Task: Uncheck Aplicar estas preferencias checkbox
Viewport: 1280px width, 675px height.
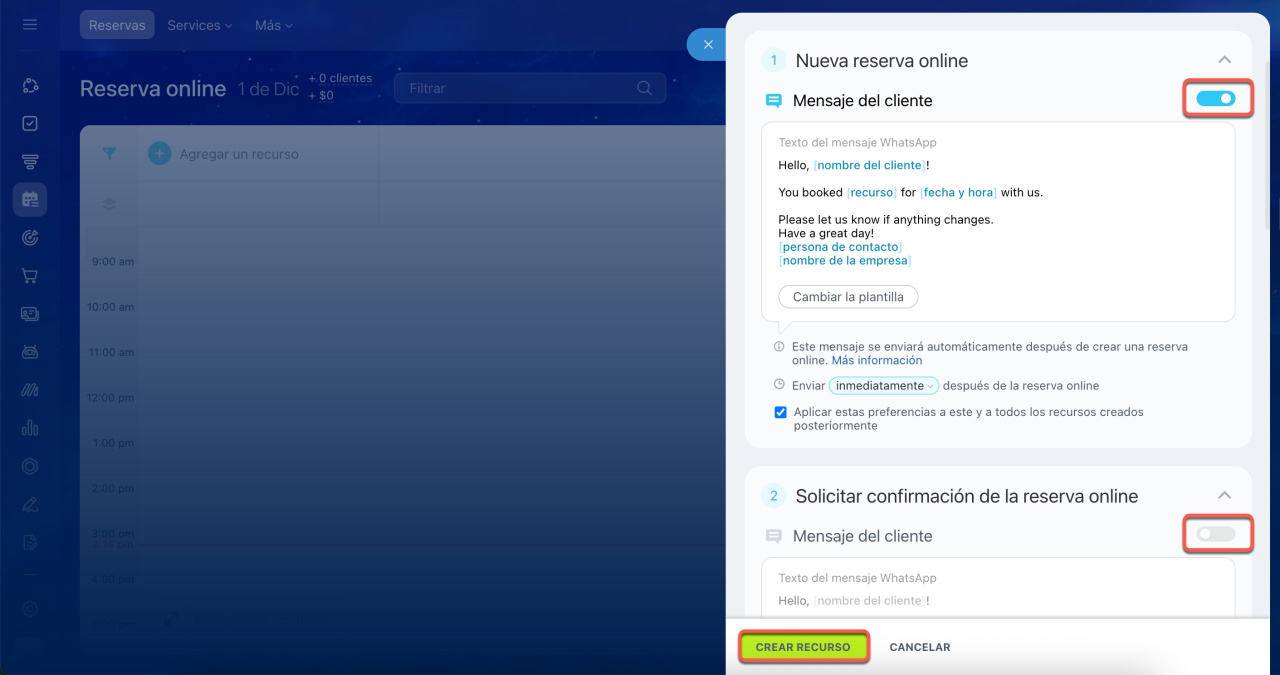Action: coord(781,412)
